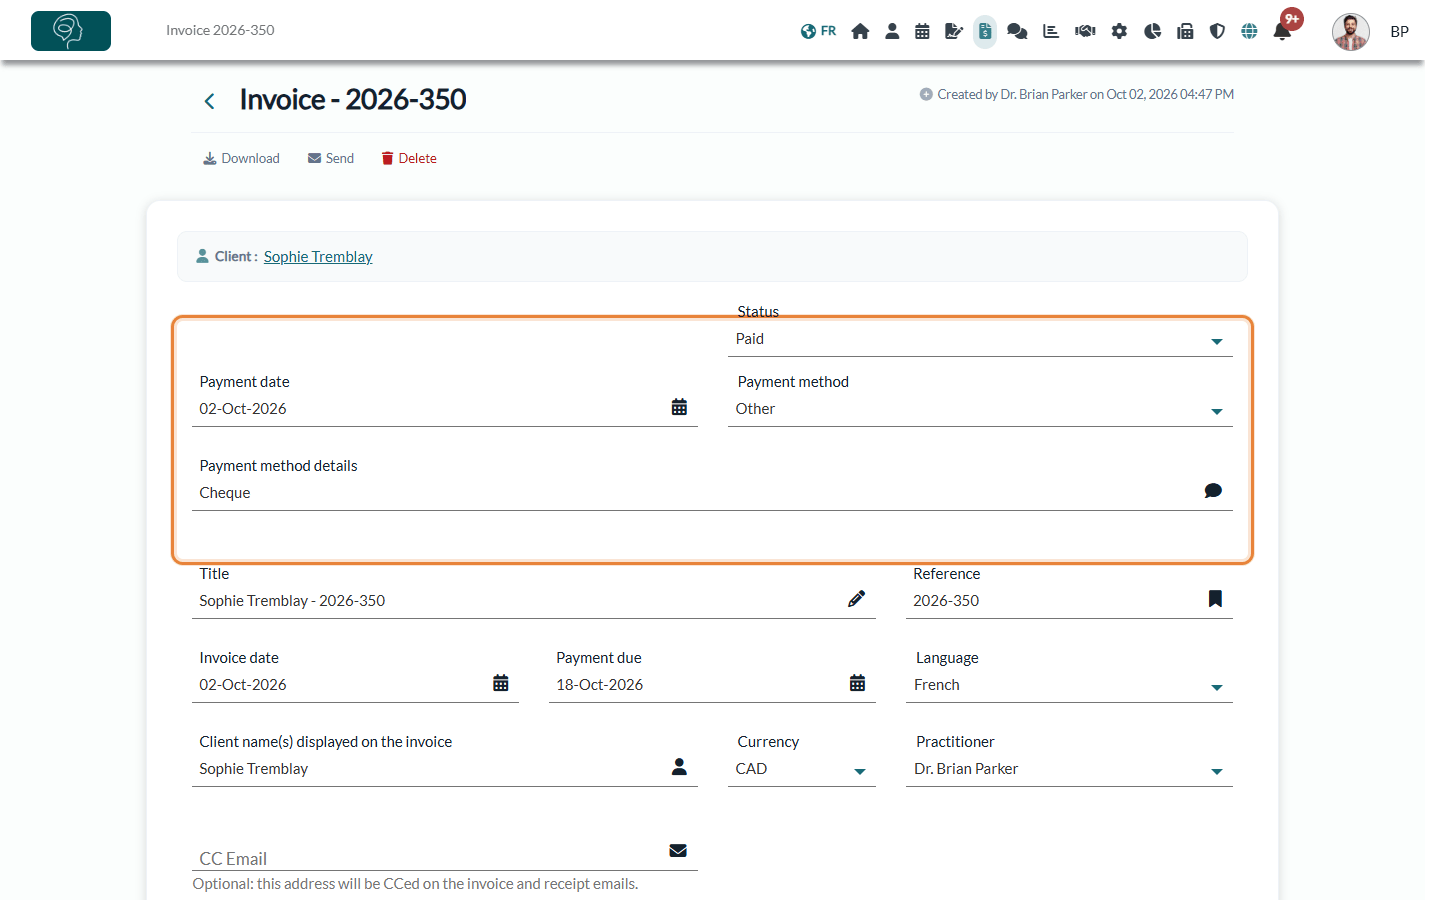Download the invoice
Viewport: 1440px width, 900px height.
coord(241,158)
